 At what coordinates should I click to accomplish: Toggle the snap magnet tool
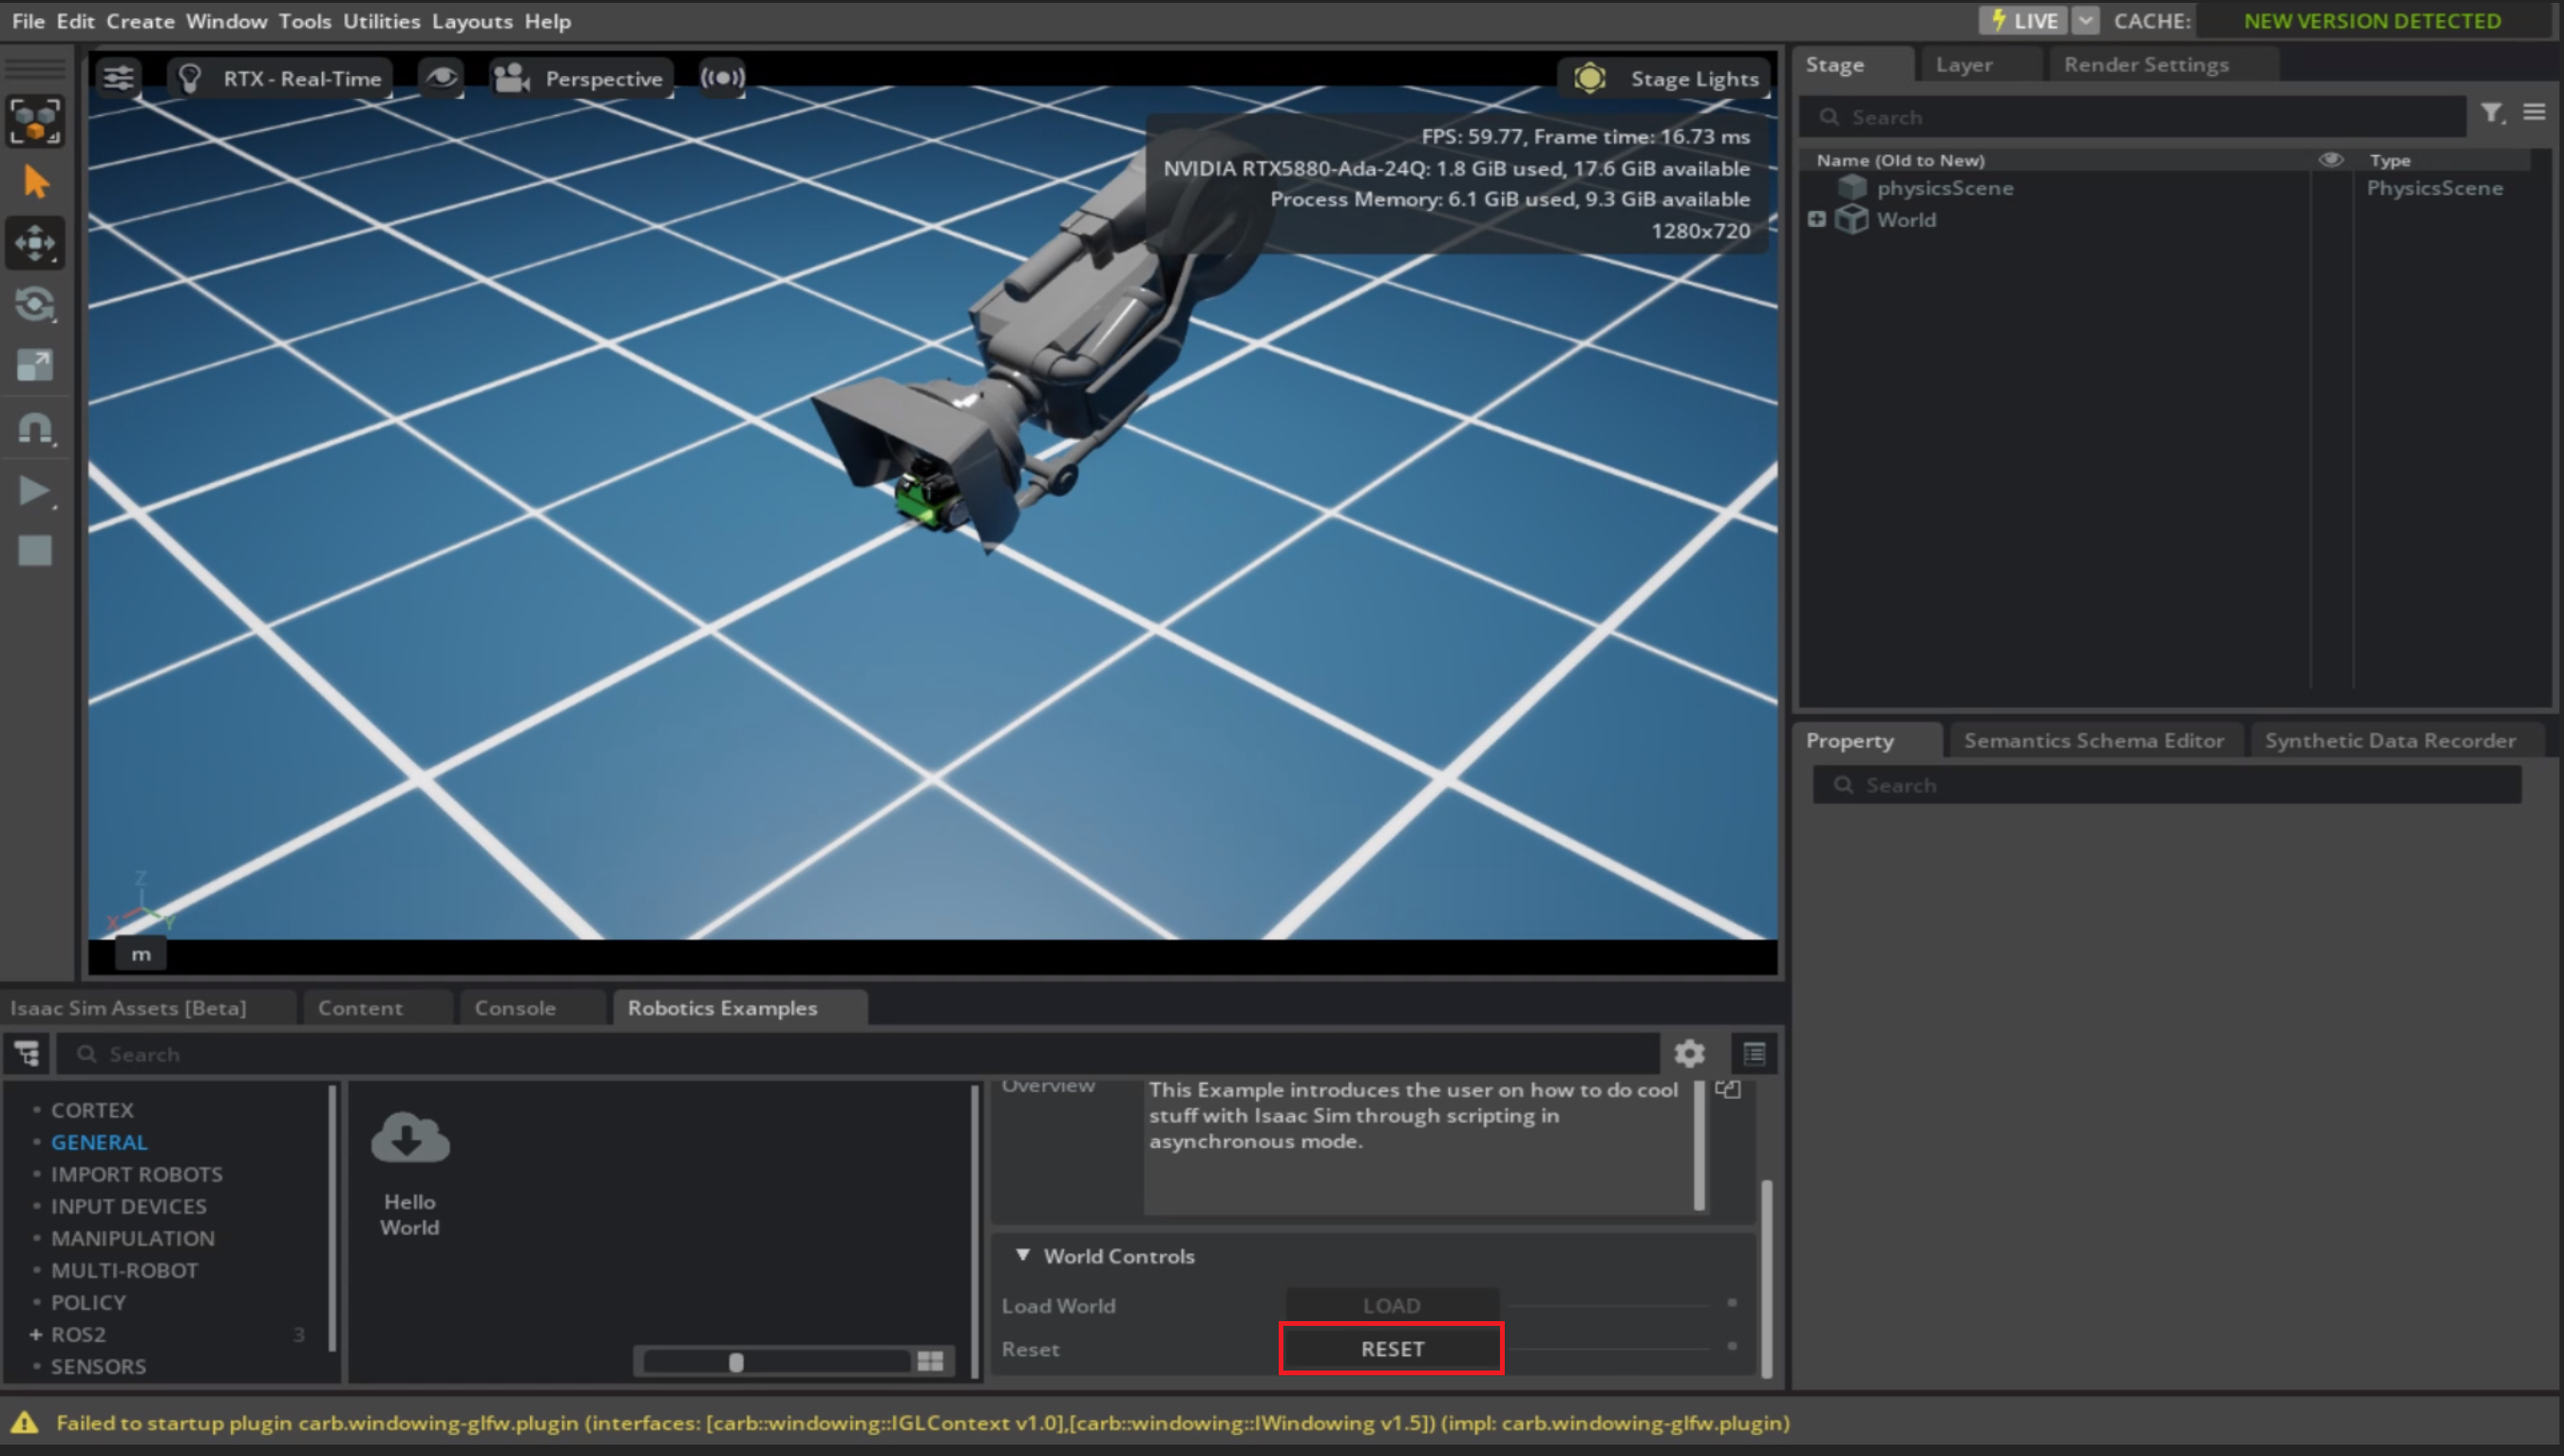pos(36,427)
